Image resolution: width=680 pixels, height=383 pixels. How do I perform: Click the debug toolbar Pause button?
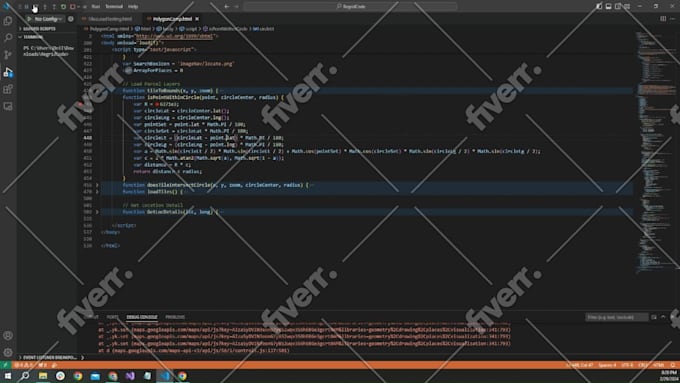pyautogui.click(x=27, y=7)
